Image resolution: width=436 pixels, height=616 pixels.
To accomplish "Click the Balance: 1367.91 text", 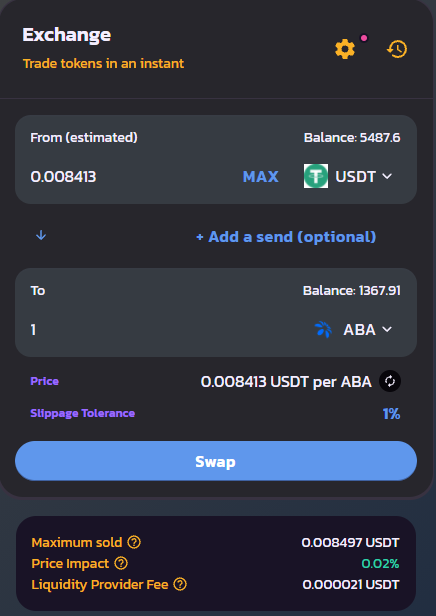I will pos(352,290).
